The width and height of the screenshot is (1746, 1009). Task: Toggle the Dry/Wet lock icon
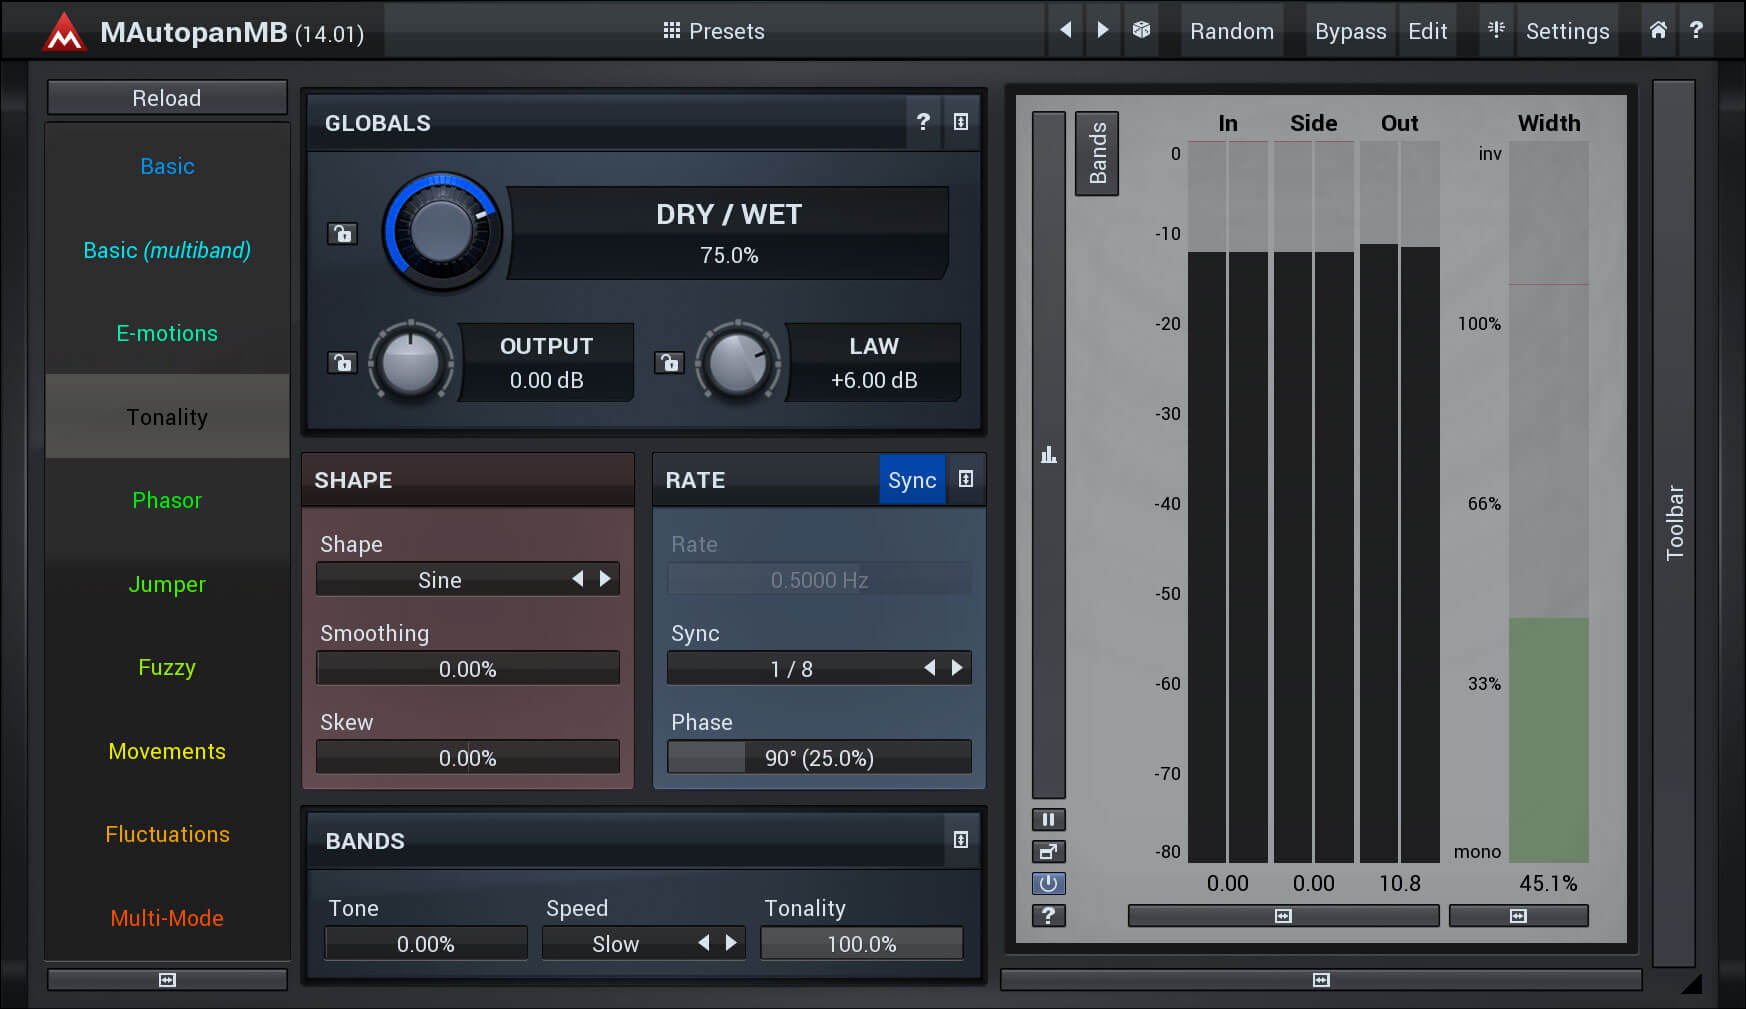click(x=342, y=234)
